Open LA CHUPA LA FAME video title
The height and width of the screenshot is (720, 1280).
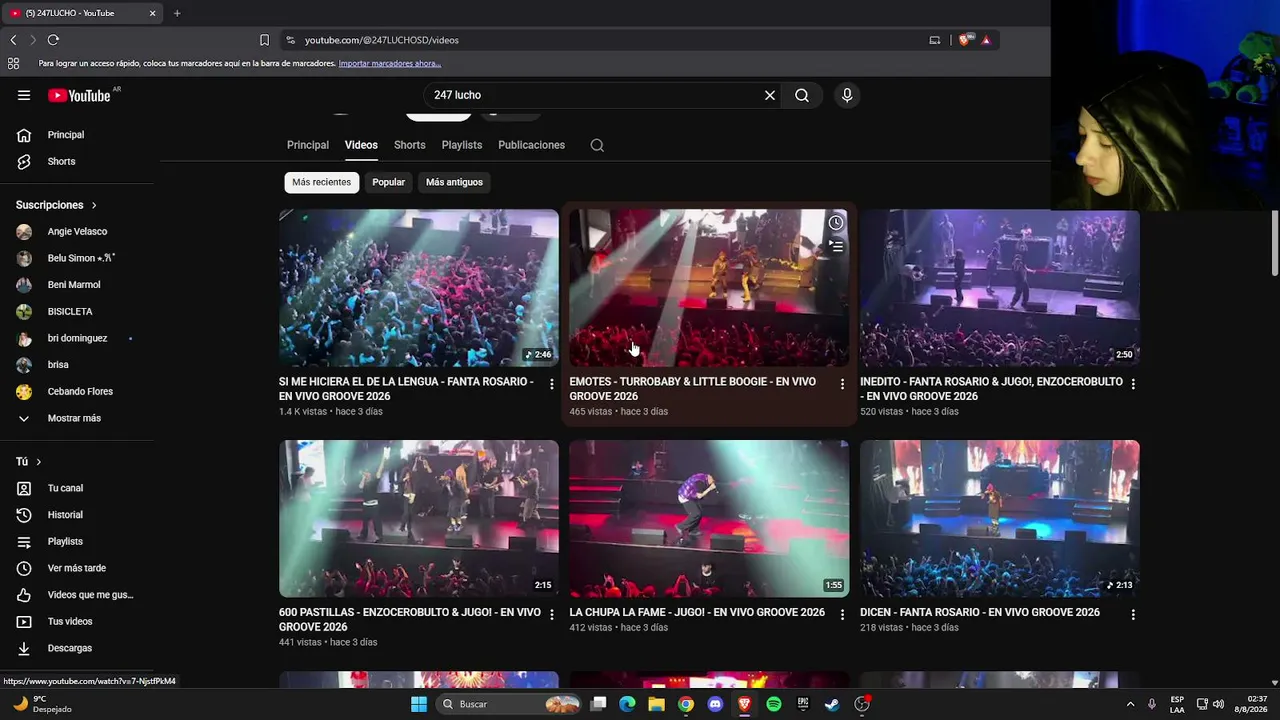697,612
